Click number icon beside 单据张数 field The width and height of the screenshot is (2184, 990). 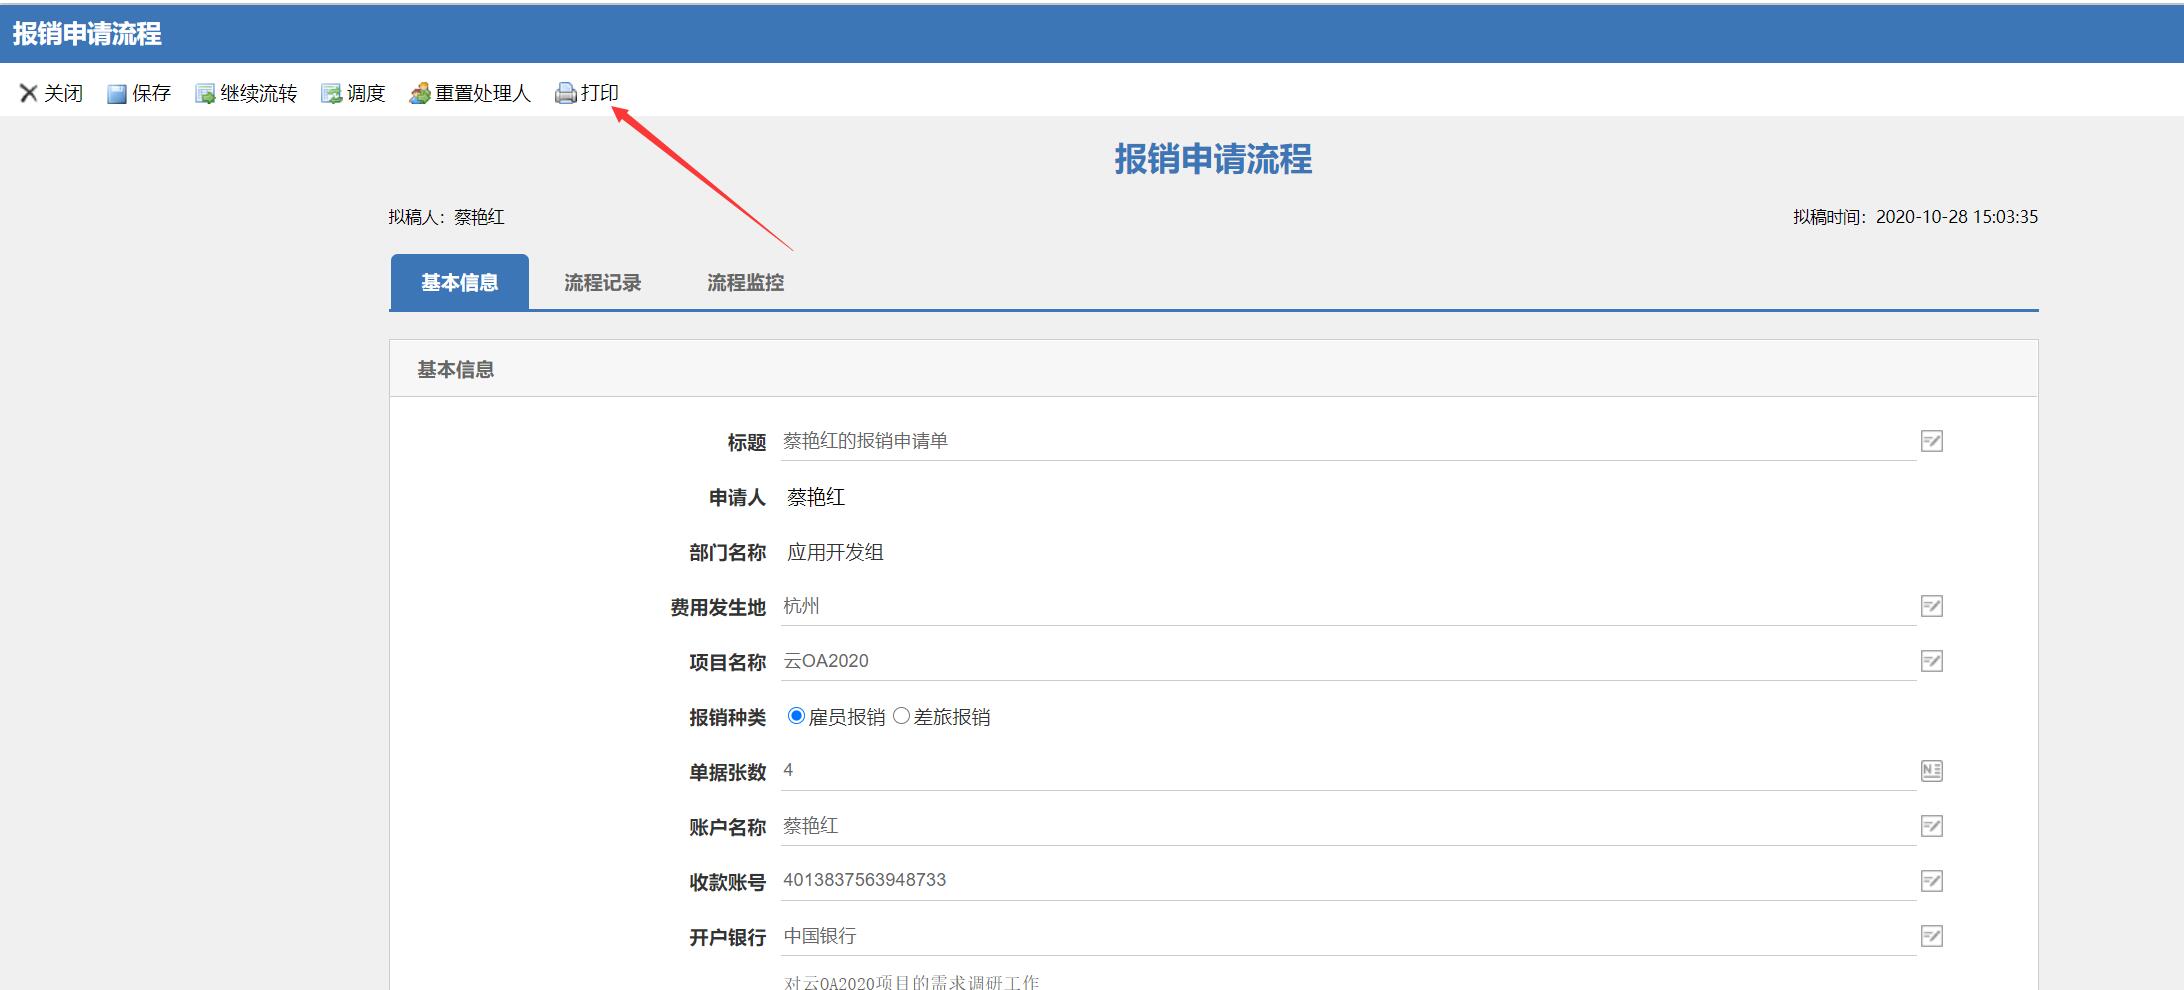(1931, 771)
